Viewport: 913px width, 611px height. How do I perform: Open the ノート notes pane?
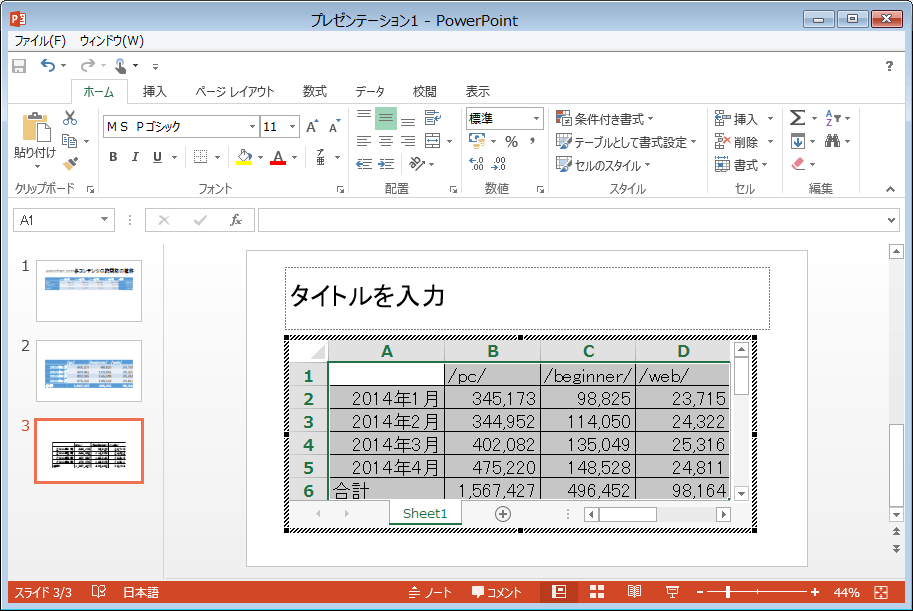tap(430, 592)
